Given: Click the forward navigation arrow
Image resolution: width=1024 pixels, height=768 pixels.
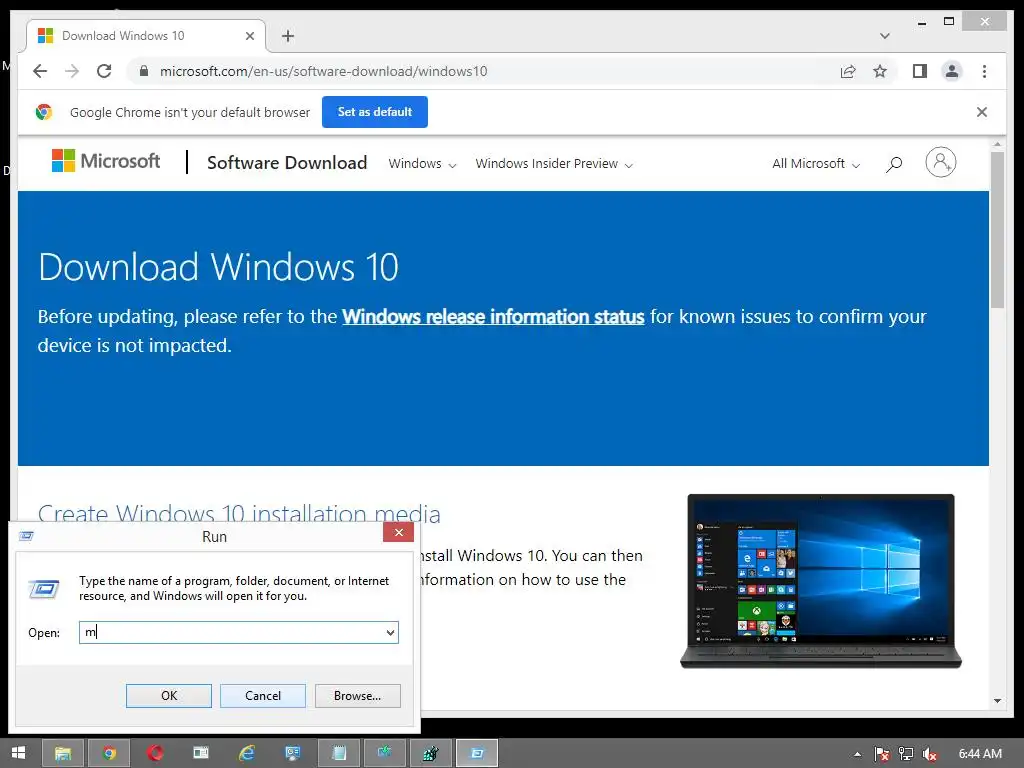Looking at the screenshot, I should point(72,71).
